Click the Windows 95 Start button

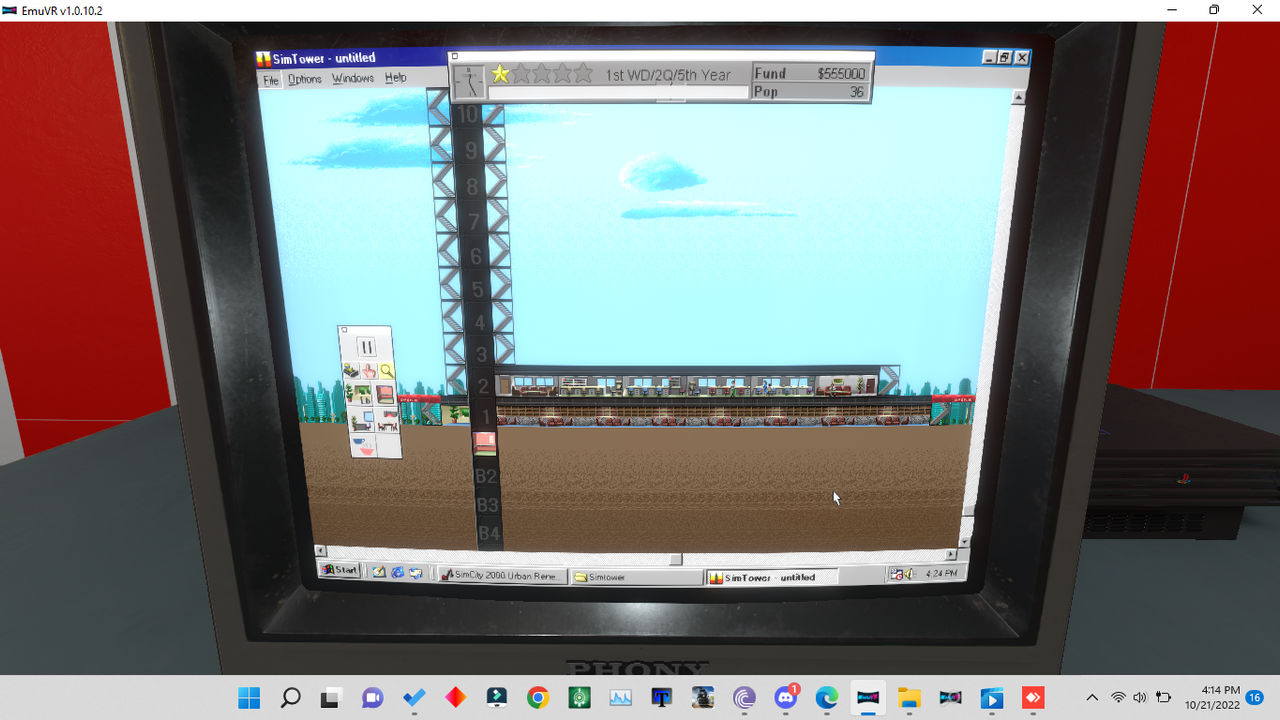pyautogui.click(x=340, y=570)
